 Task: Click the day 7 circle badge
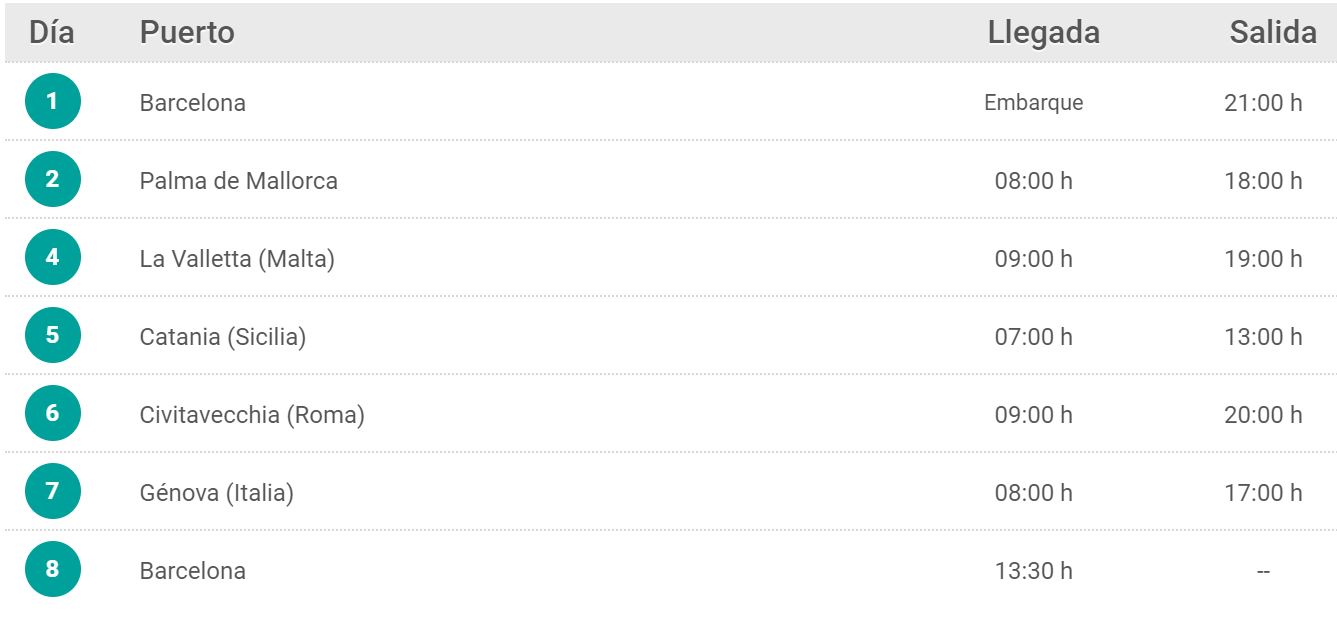point(53,491)
